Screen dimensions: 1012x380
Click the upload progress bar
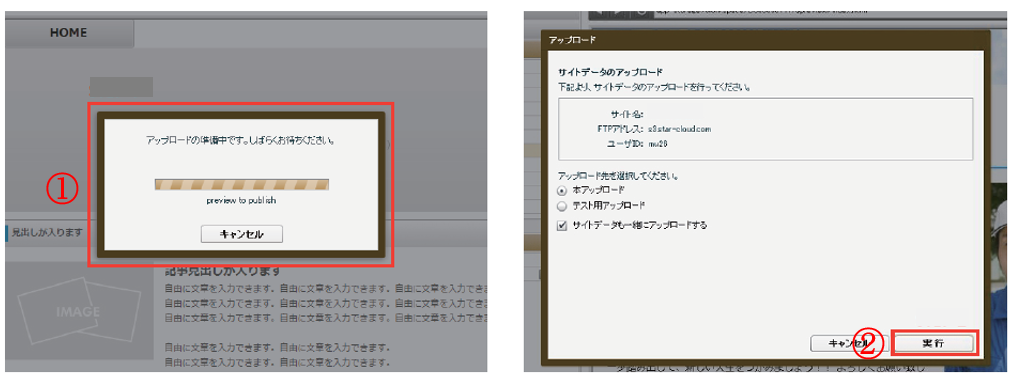(242, 185)
